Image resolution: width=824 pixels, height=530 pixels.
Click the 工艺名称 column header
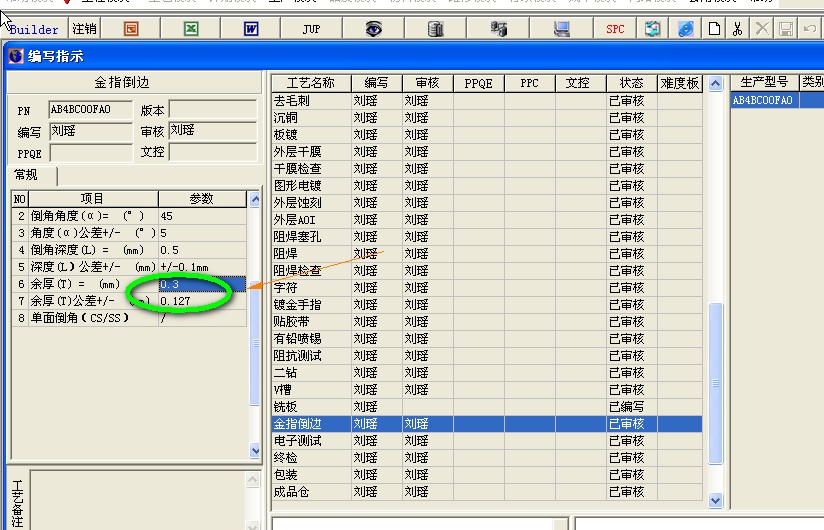click(311, 83)
